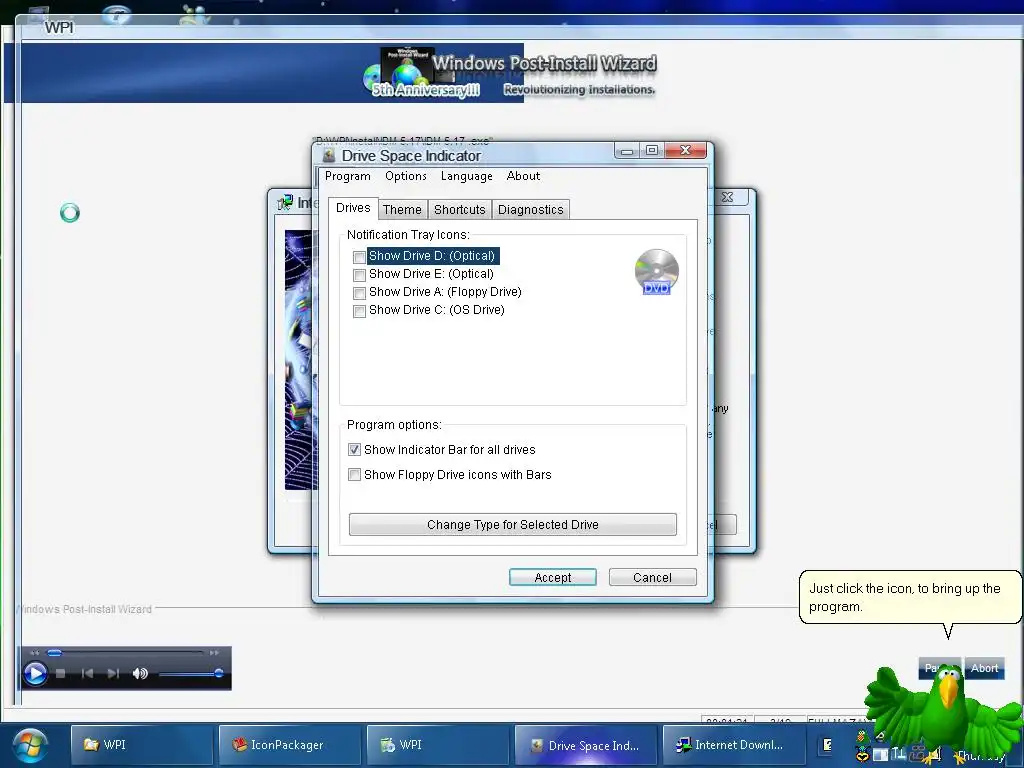The height and width of the screenshot is (768, 1024).
Task: Switch to IconPackager in the taskbar
Action: pyautogui.click(x=290, y=745)
